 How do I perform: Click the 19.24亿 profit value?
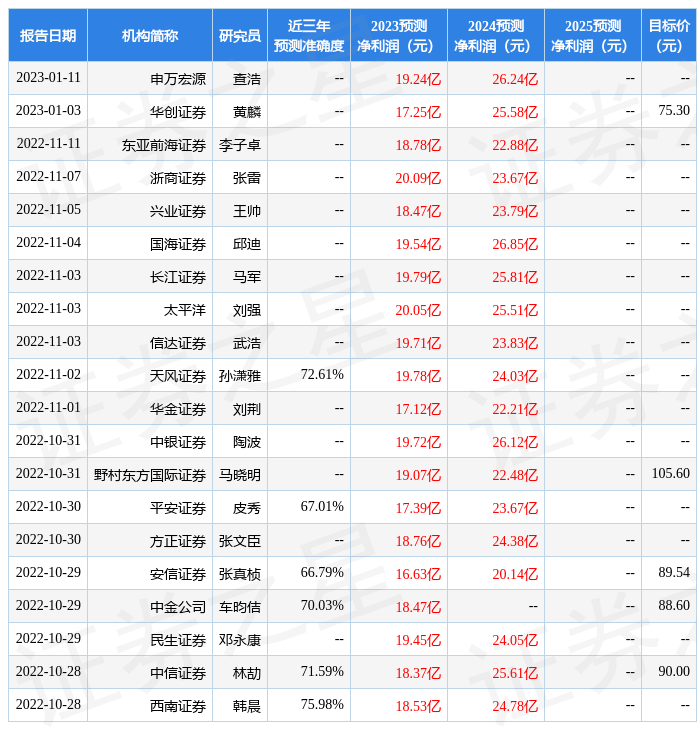(418, 79)
